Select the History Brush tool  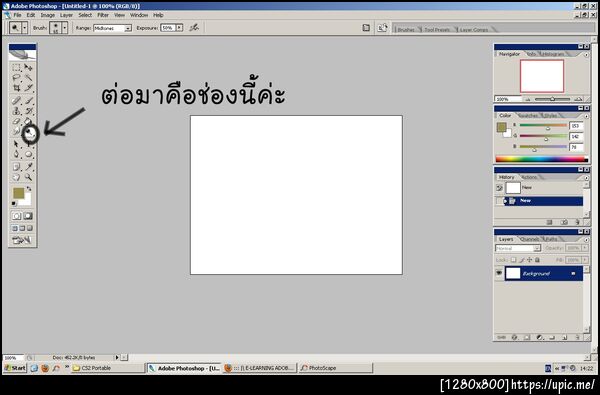pos(28,111)
